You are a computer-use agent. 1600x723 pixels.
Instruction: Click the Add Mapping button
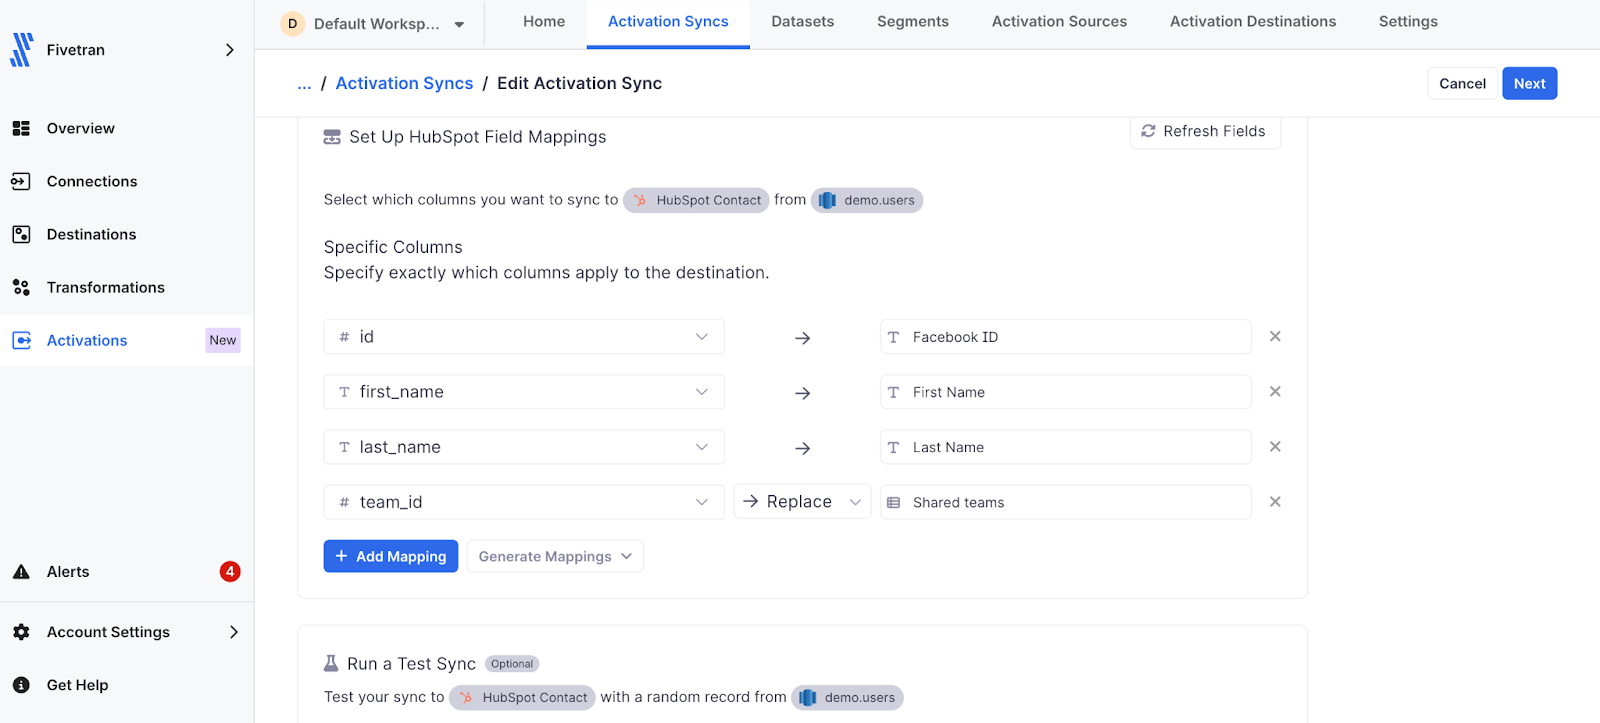[391, 556]
